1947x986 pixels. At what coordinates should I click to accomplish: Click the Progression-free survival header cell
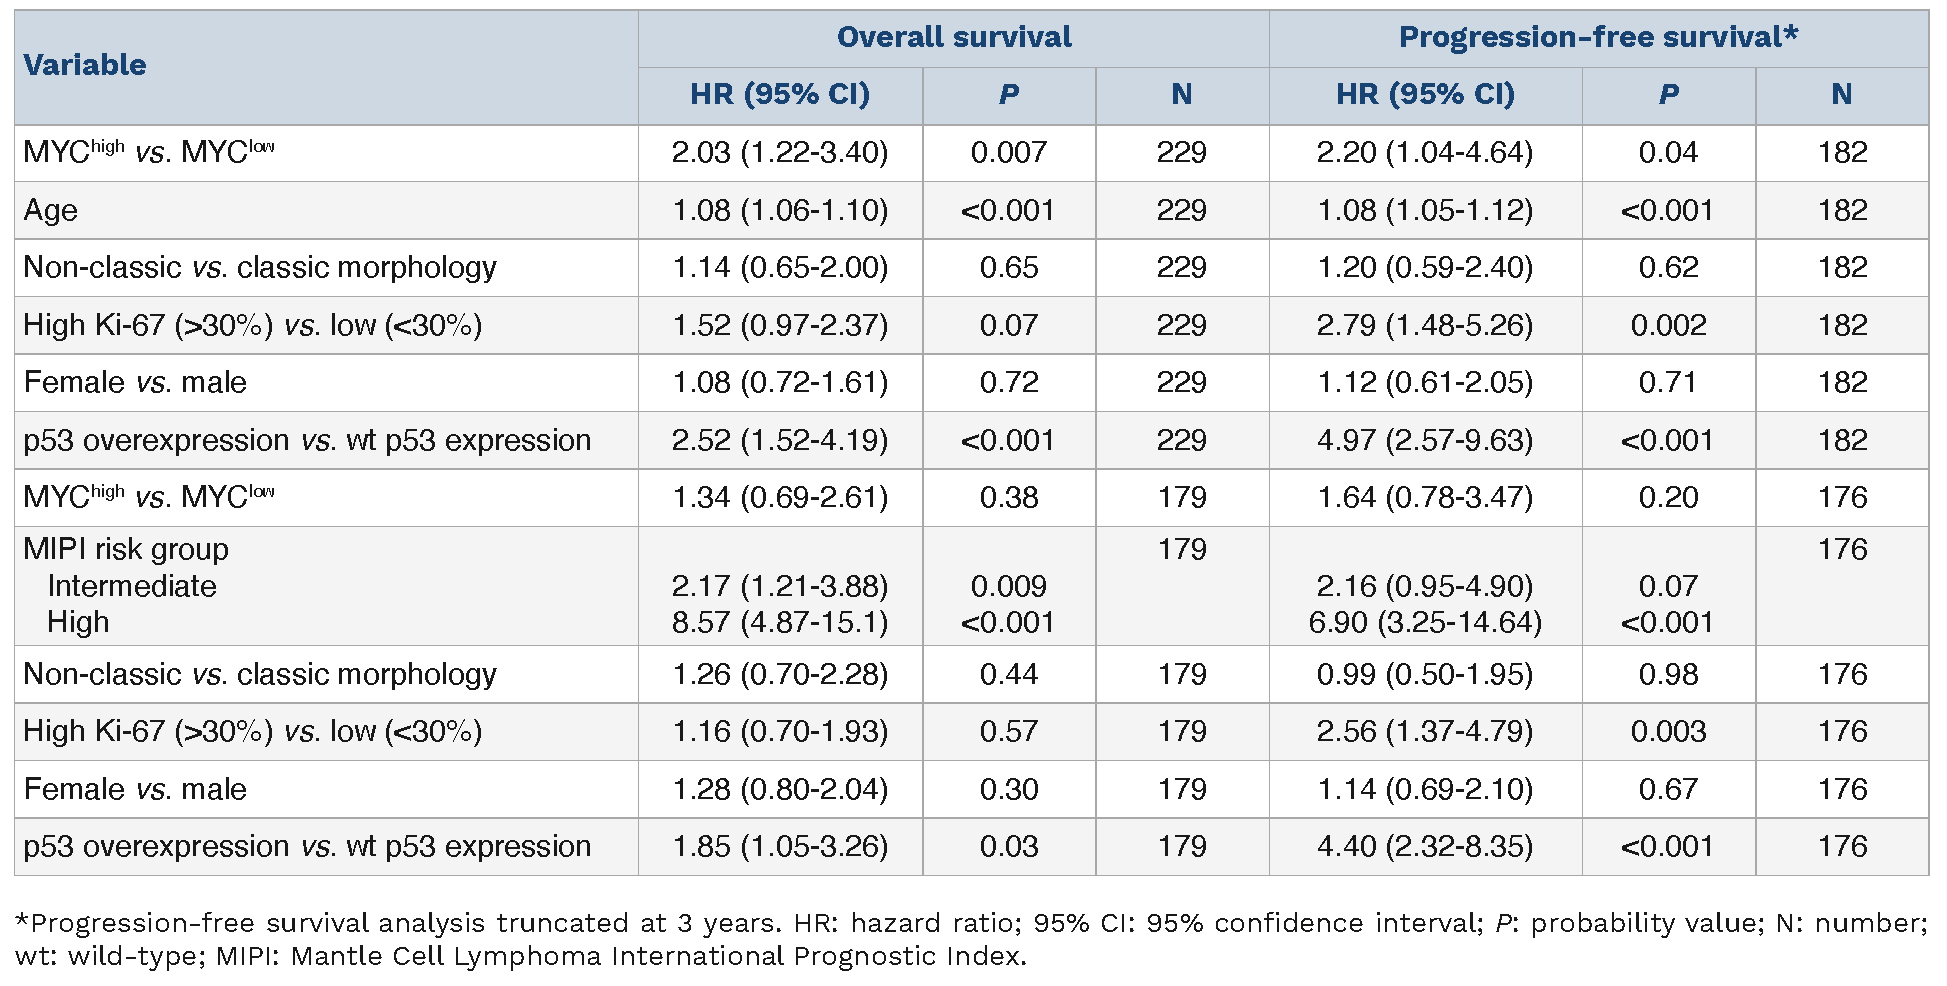coord(1597,38)
